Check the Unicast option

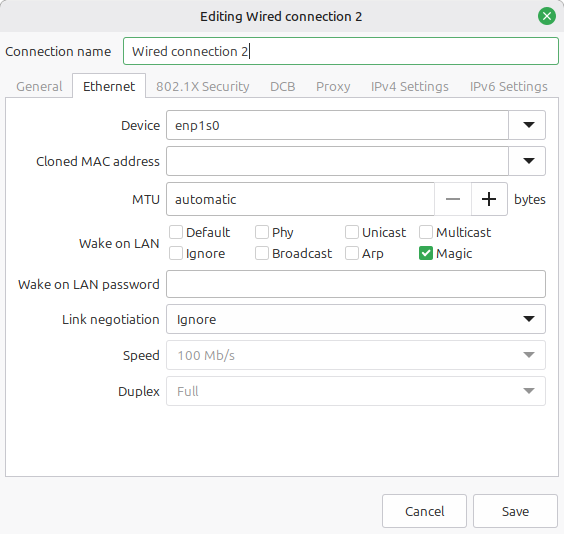(x=352, y=232)
